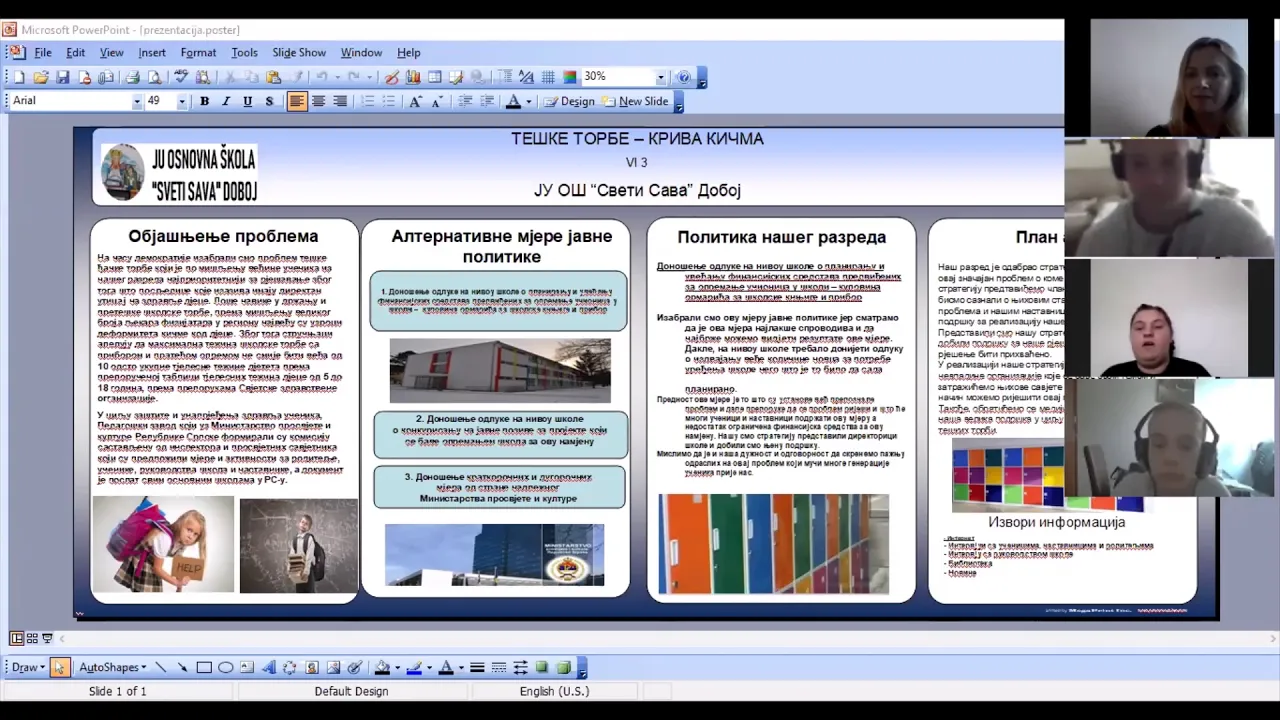Toggle text Shadow formatting

point(269,101)
